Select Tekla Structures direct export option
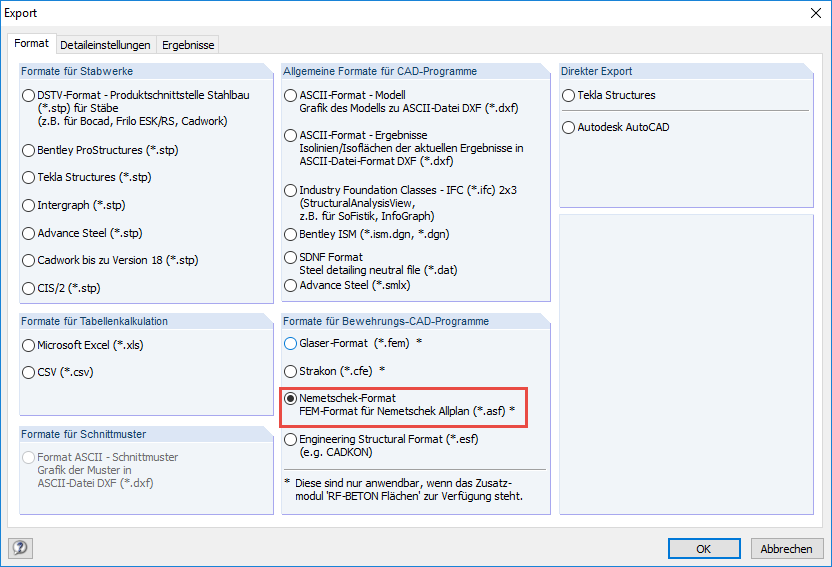This screenshot has height=567, width=832. 569,96
